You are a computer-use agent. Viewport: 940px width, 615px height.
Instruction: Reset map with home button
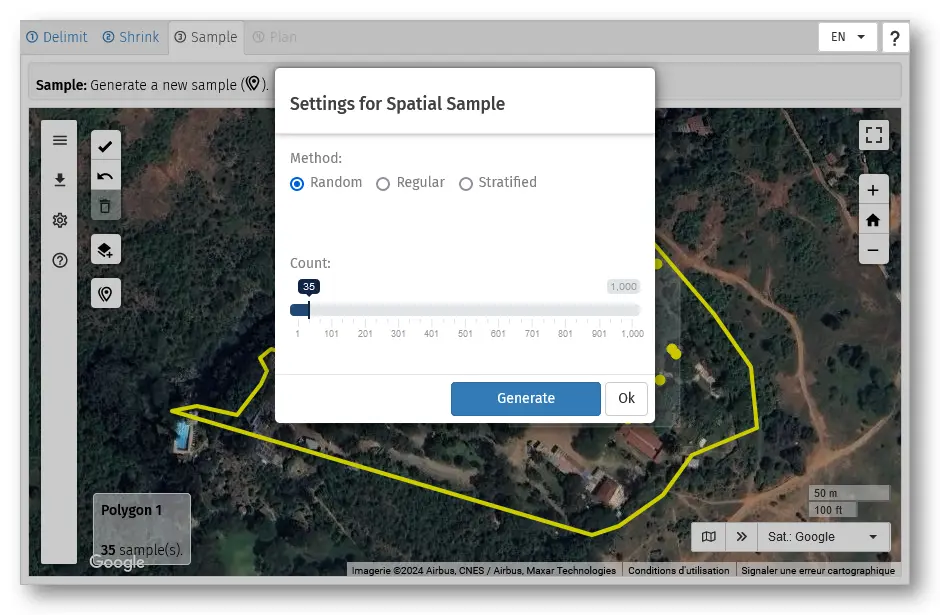[873, 220]
